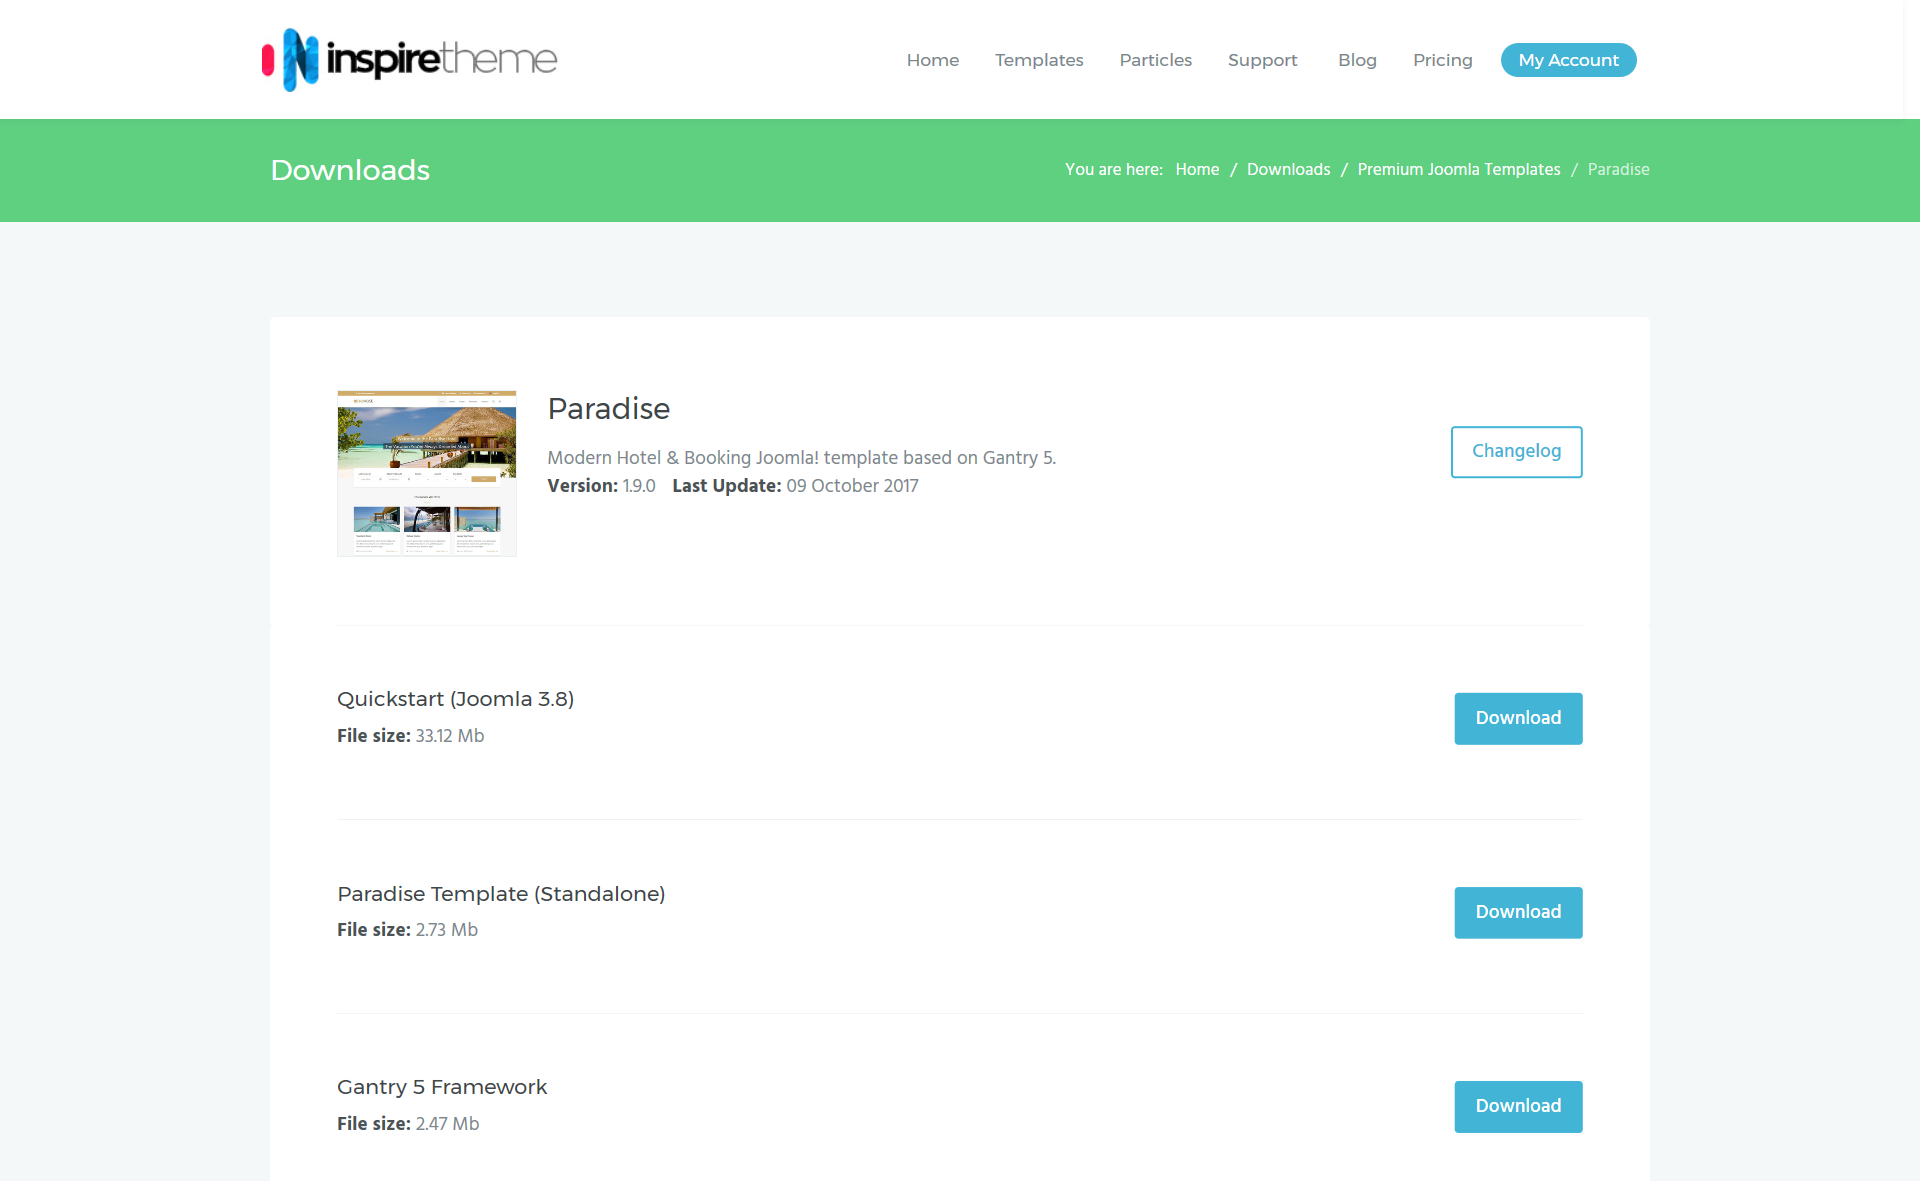Toggle the My Account dropdown menu
The image size is (1920, 1181).
[x=1569, y=59]
